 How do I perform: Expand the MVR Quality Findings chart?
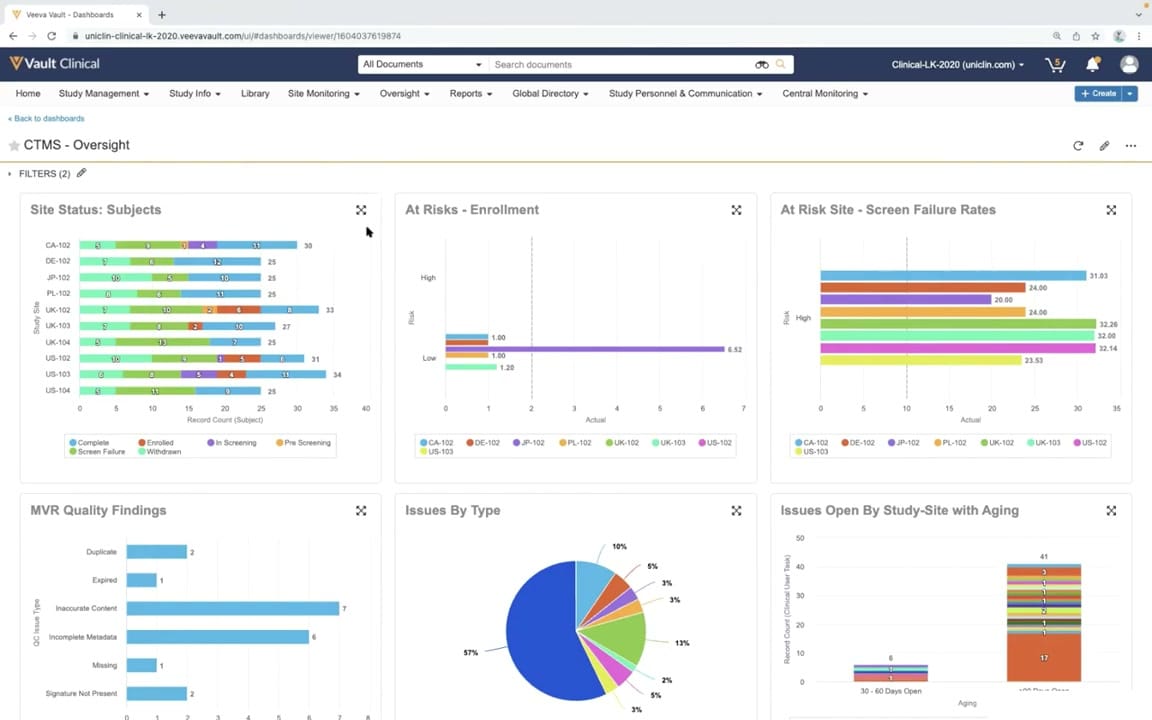point(361,511)
